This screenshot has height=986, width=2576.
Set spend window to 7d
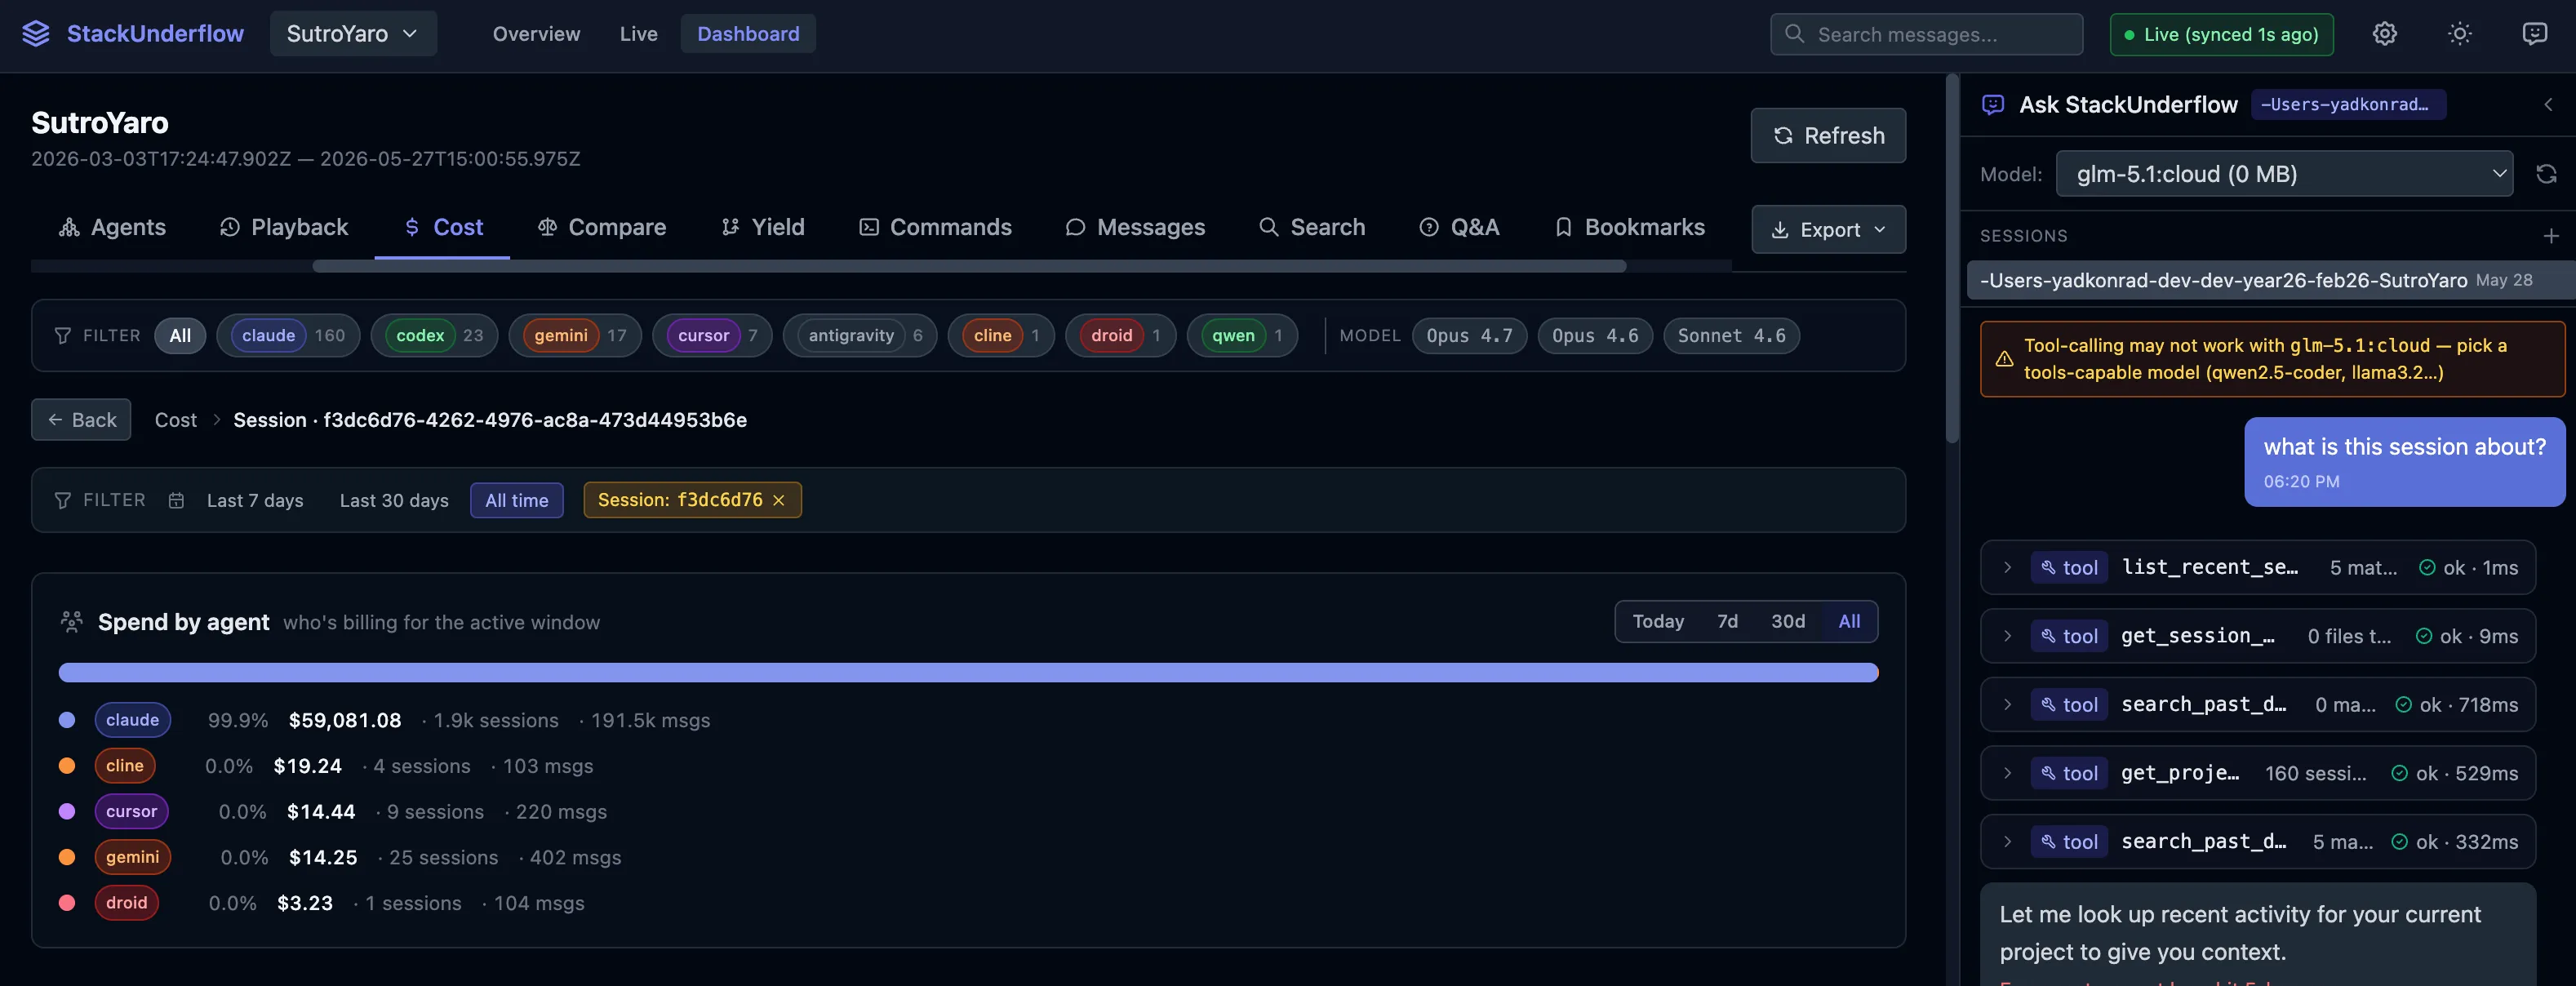1727,622
